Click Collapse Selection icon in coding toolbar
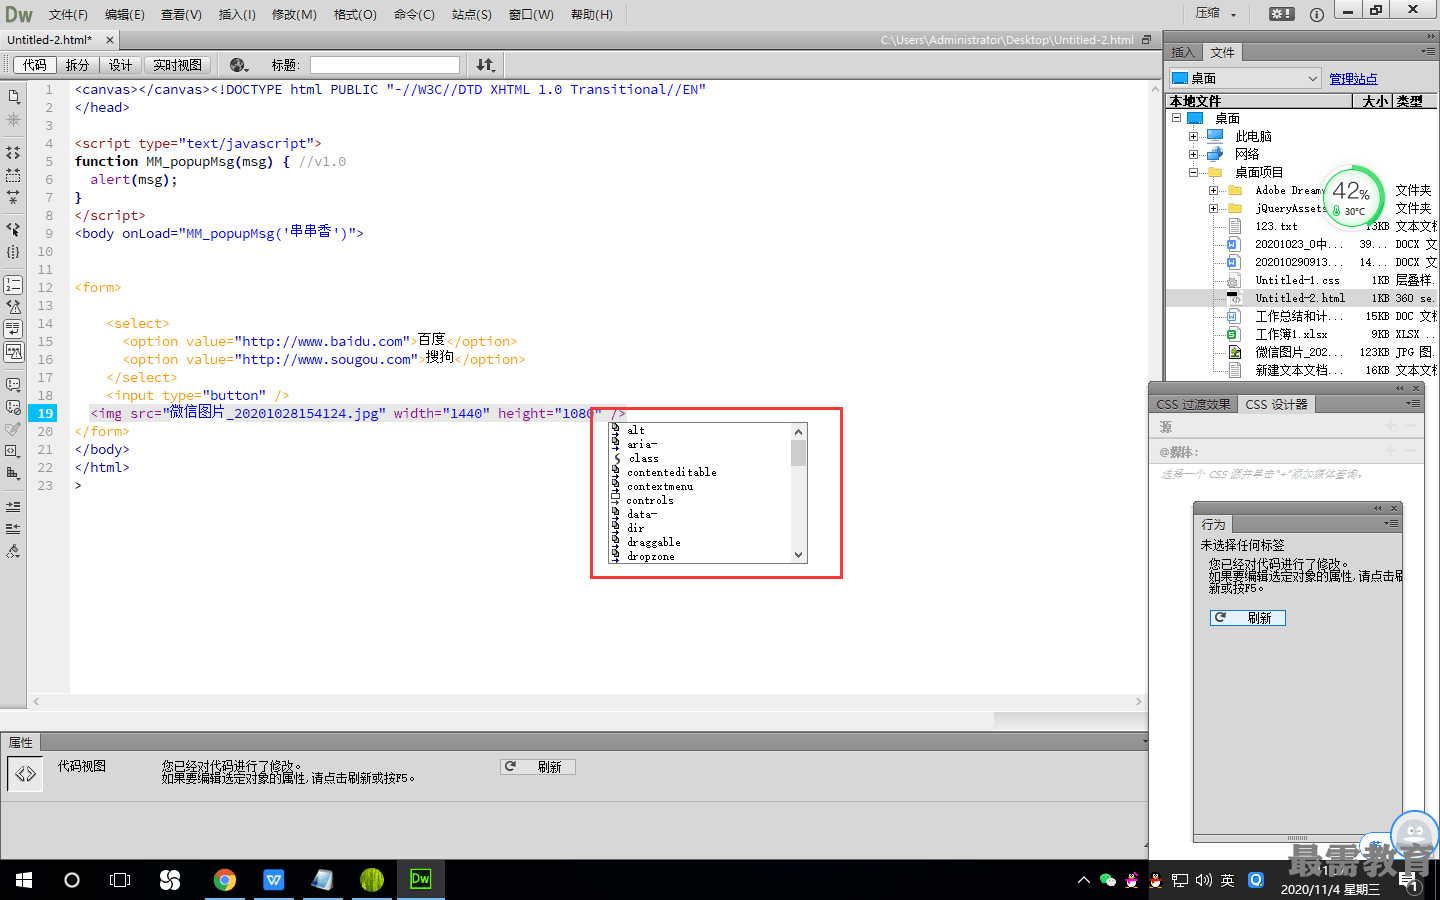This screenshot has width=1440, height=900. (x=13, y=175)
